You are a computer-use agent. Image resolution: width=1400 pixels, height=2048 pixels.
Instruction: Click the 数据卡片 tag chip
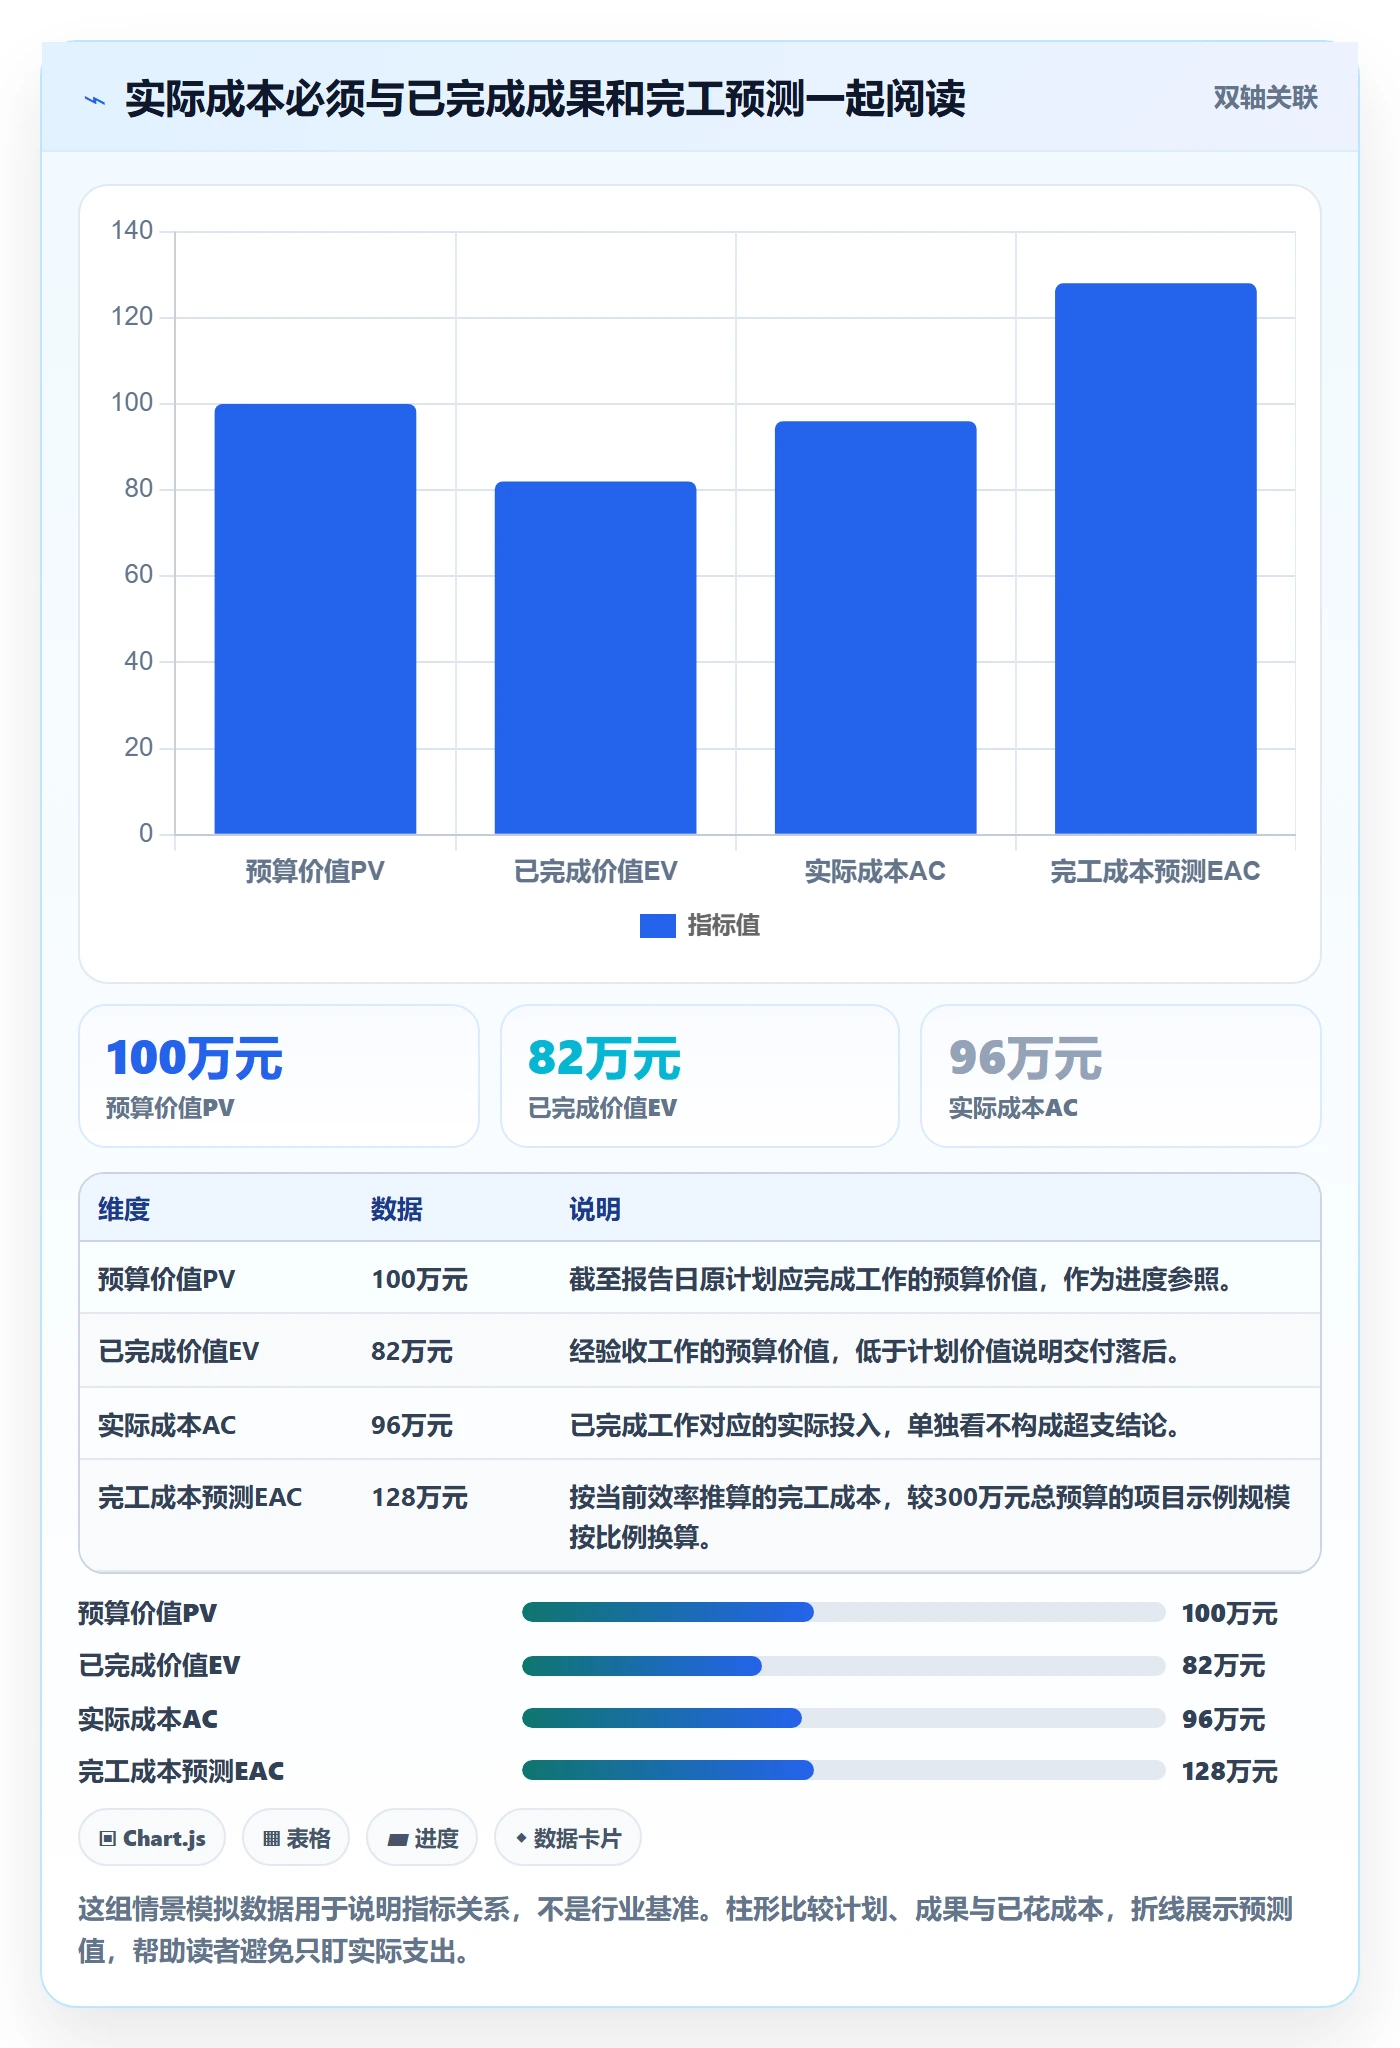(568, 1838)
